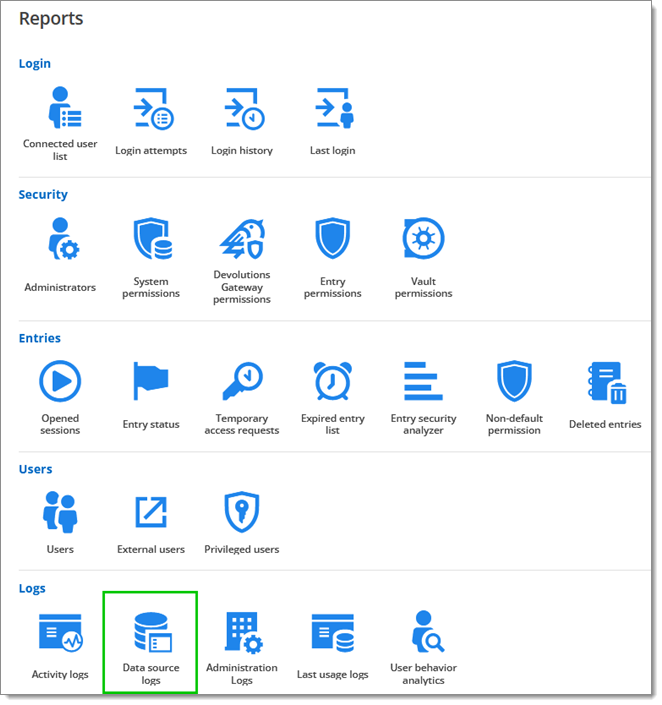Click the External users report icon

[x=151, y=512]
